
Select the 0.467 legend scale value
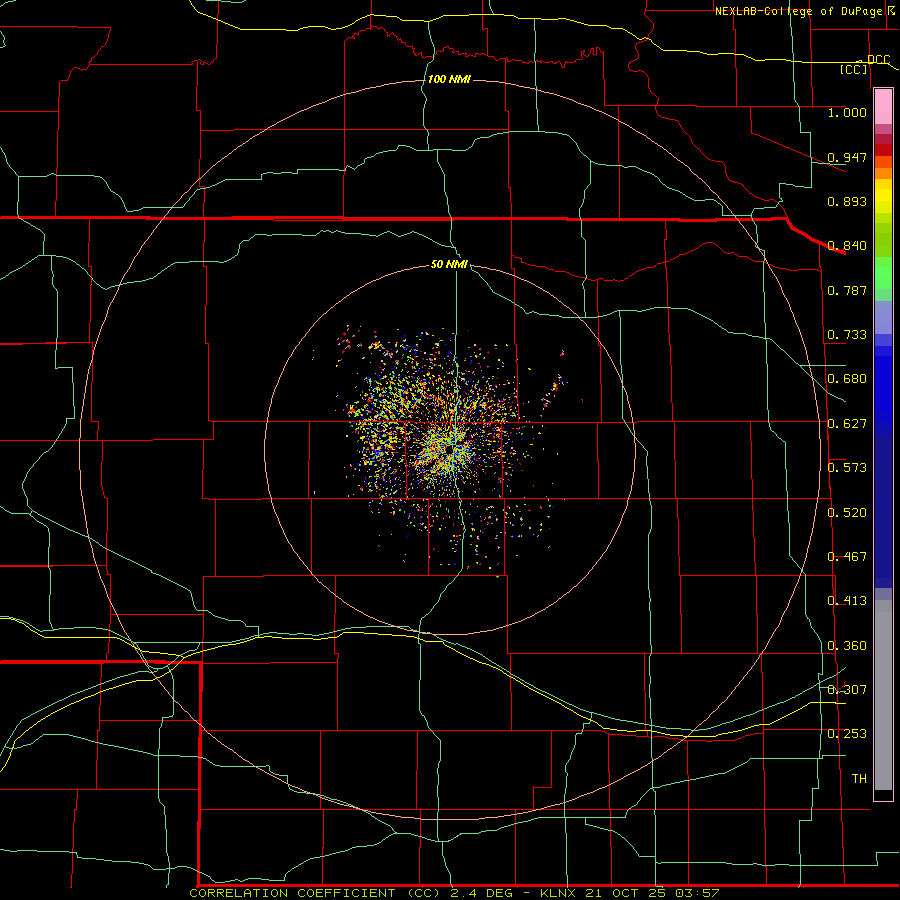click(x=847, y=557)
